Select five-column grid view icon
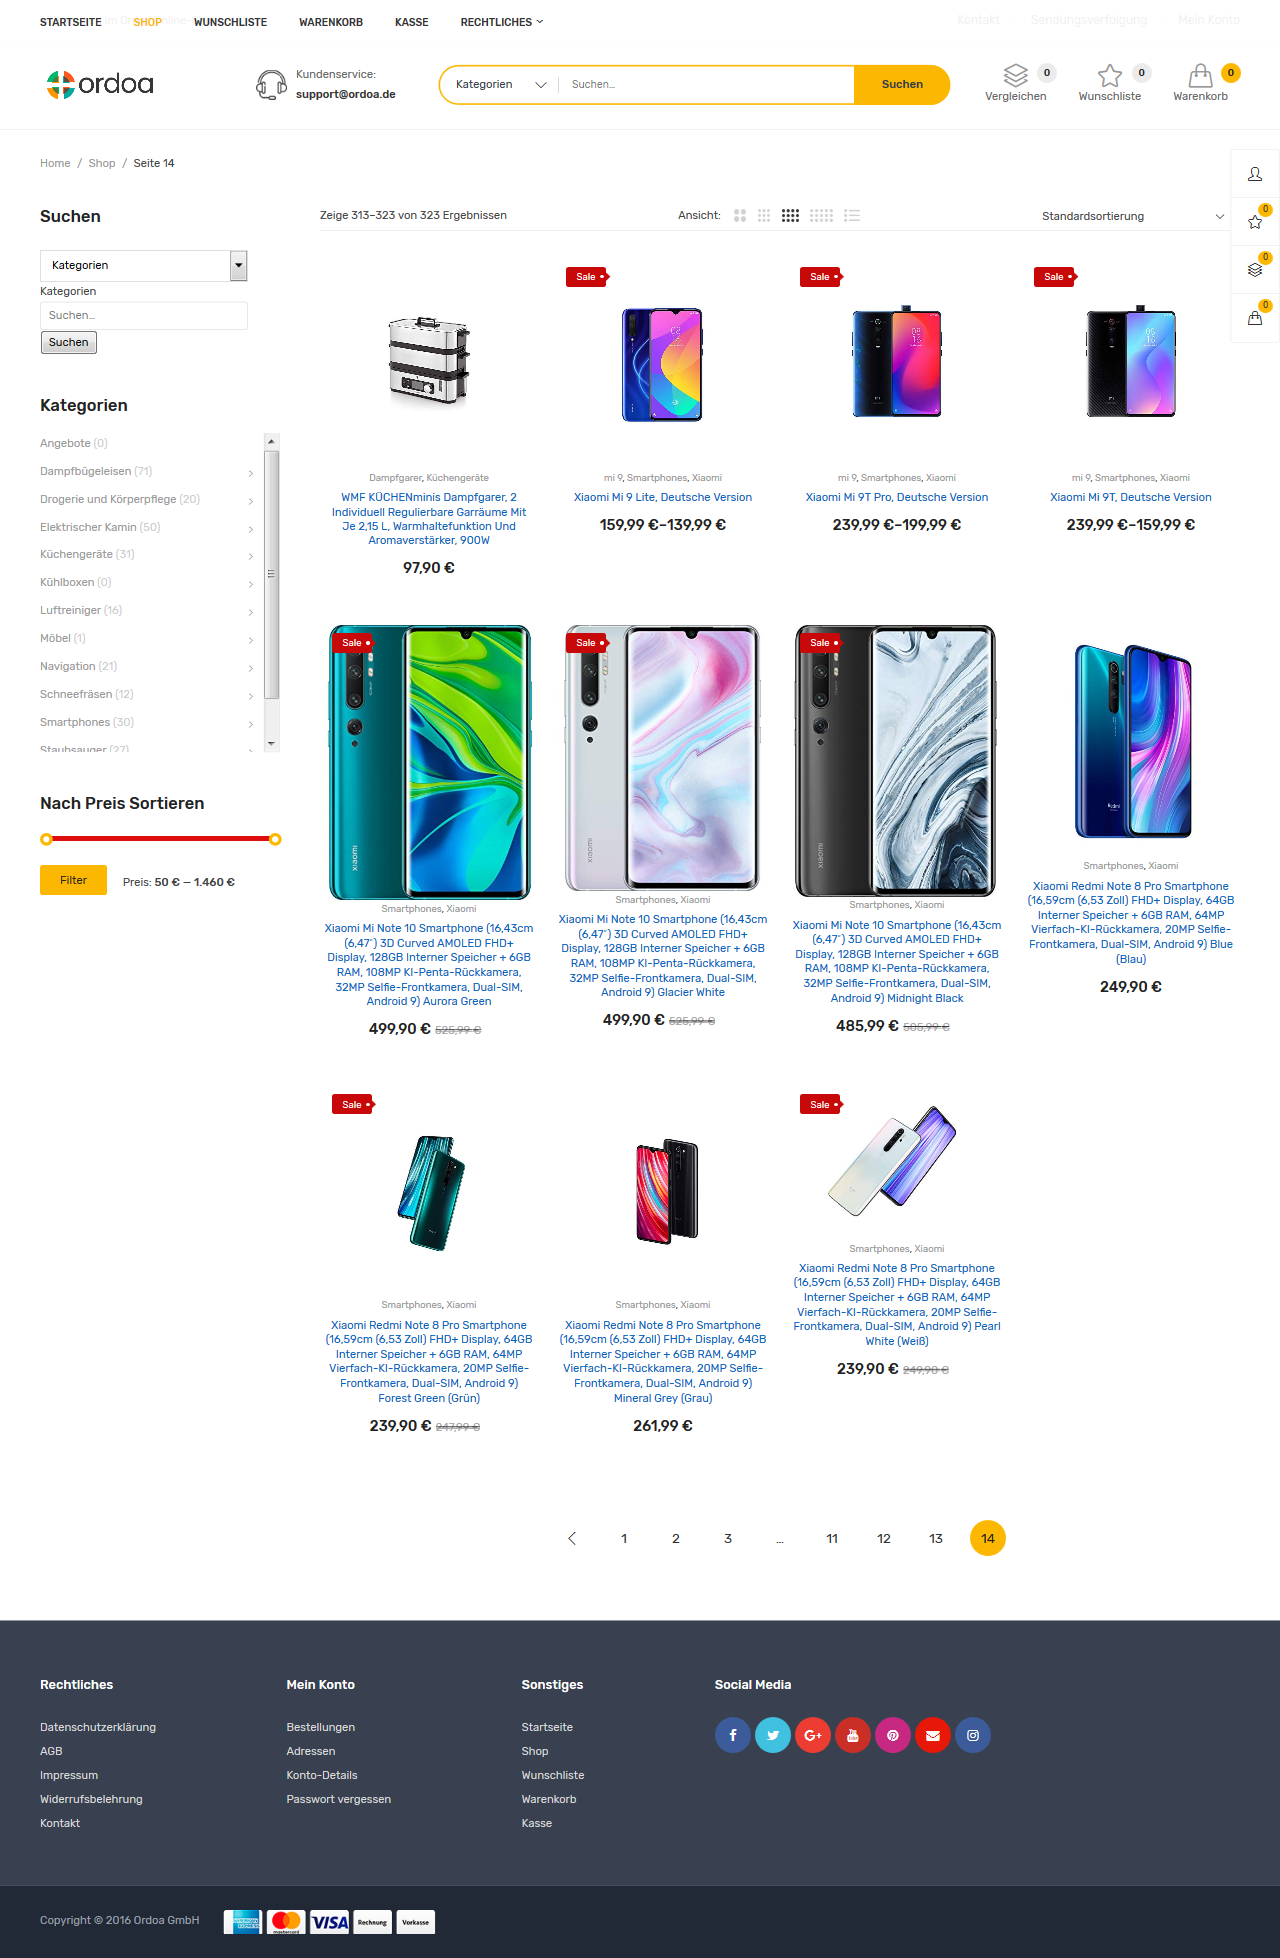Image resolution: width=1280 pixels, height=1958 pixels. tap(821, 215)
